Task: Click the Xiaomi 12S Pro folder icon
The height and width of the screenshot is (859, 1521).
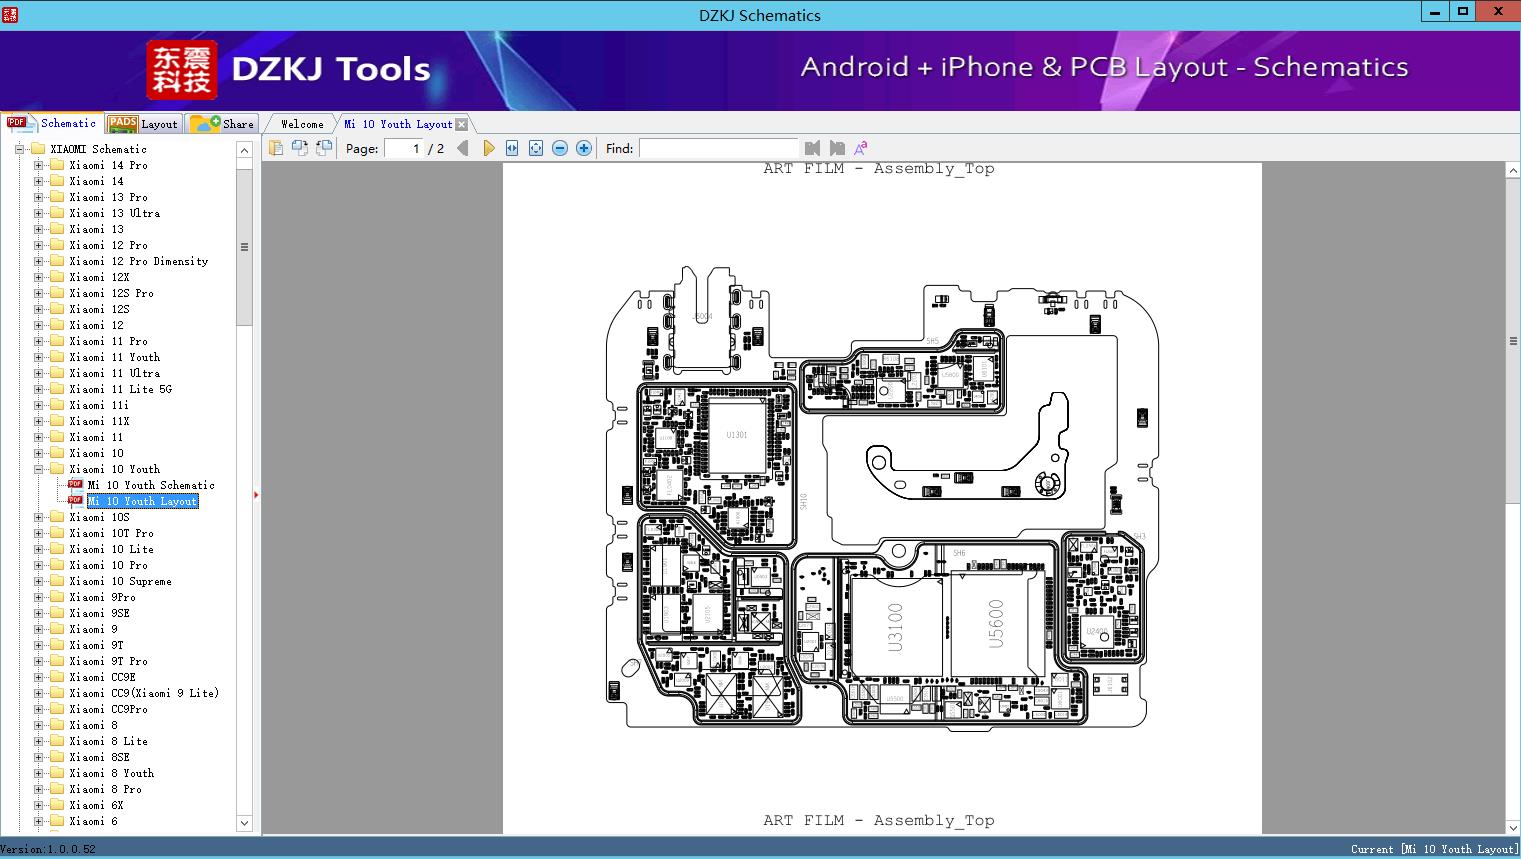Action: [x=57, y=293]
